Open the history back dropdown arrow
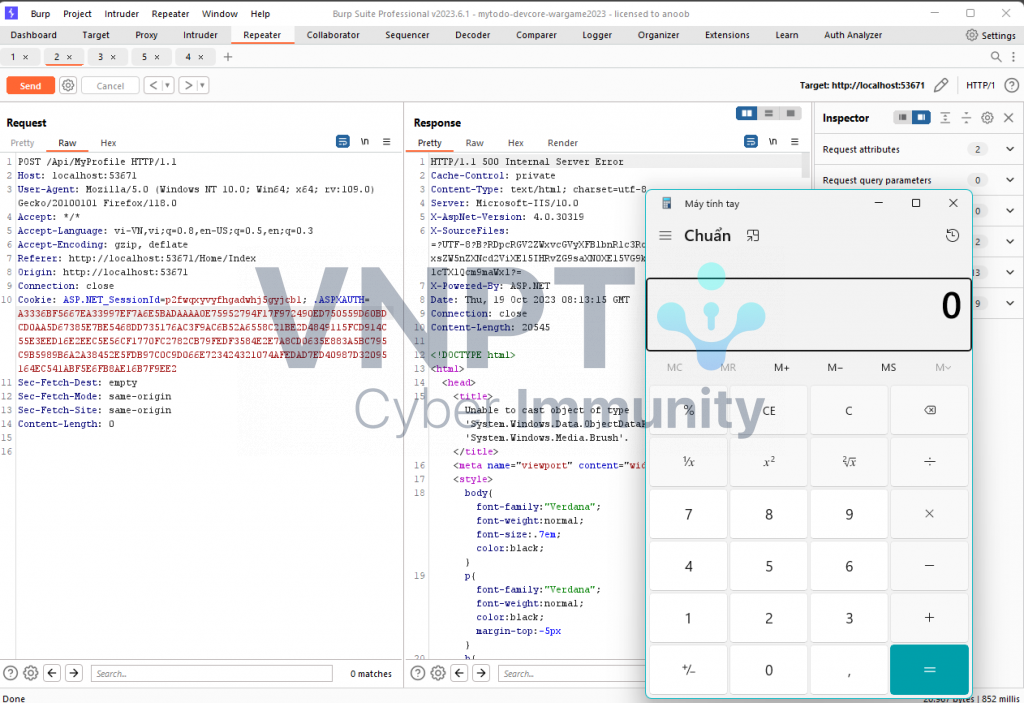The width and height of the screenshot is (1024, 703). pyautogui.click(x=167, y=86)
